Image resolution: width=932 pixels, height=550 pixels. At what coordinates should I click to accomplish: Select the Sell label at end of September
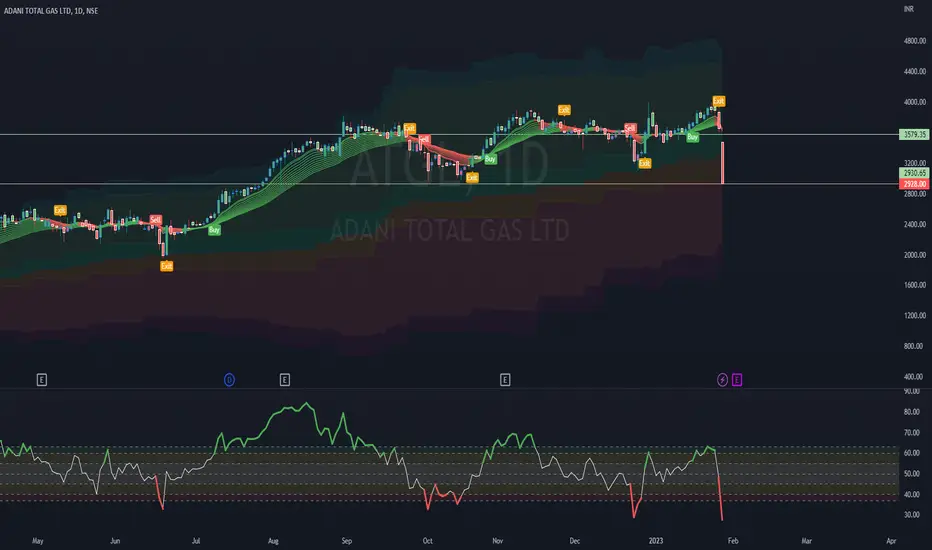424,140
